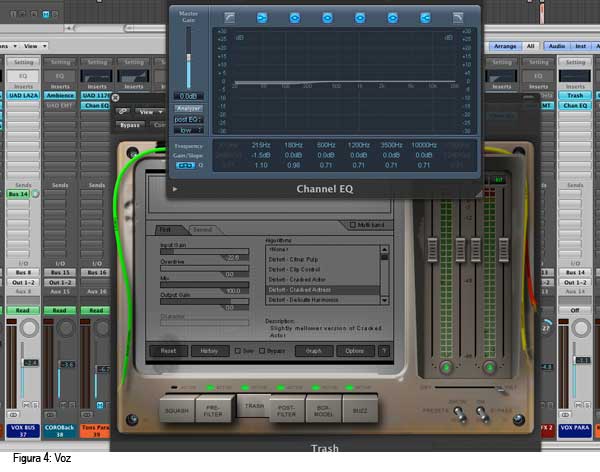600x472 pixels.
Task: Toggle Read automation on COROBack channel
Action: tap(59, 310)
